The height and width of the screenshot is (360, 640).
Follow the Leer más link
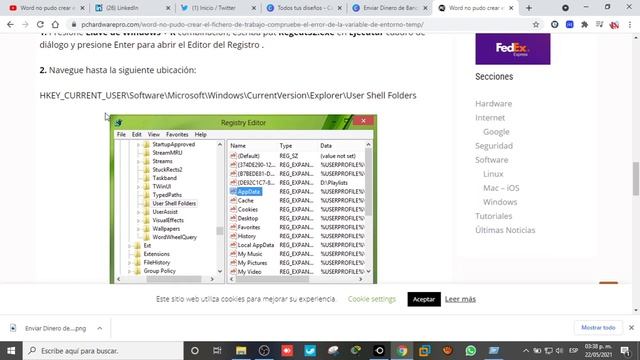coord(460,299)
